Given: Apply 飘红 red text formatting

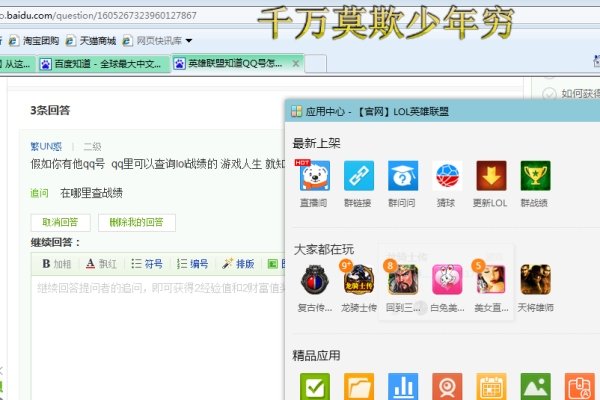Looking at the screenshot, I should pos(101,264).
